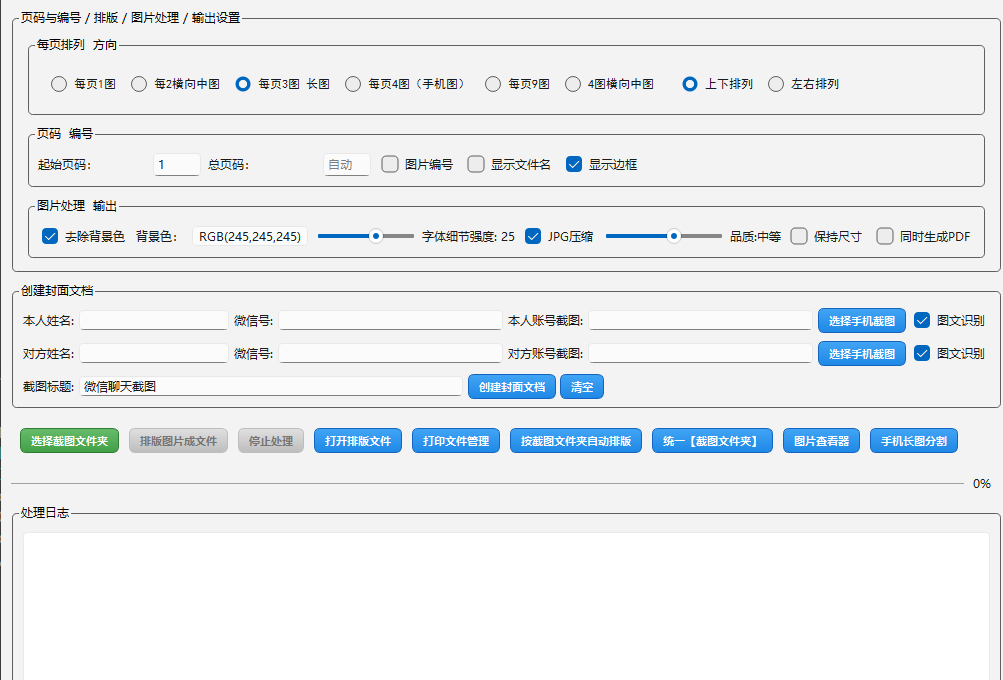Open 打开排版文件
Image resolution: width=1003 pixels, height=680 pixels.
358,441
